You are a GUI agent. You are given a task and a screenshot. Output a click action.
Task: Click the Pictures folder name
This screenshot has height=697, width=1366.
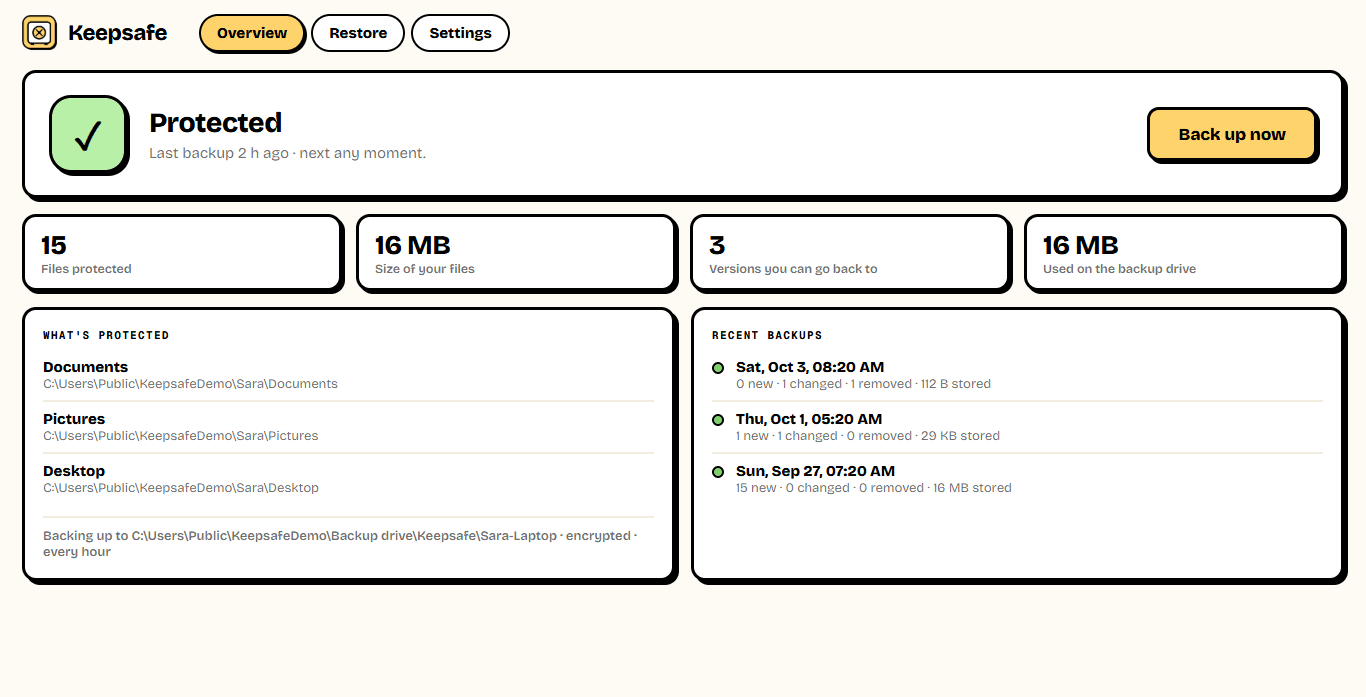[x=74, y=419]
